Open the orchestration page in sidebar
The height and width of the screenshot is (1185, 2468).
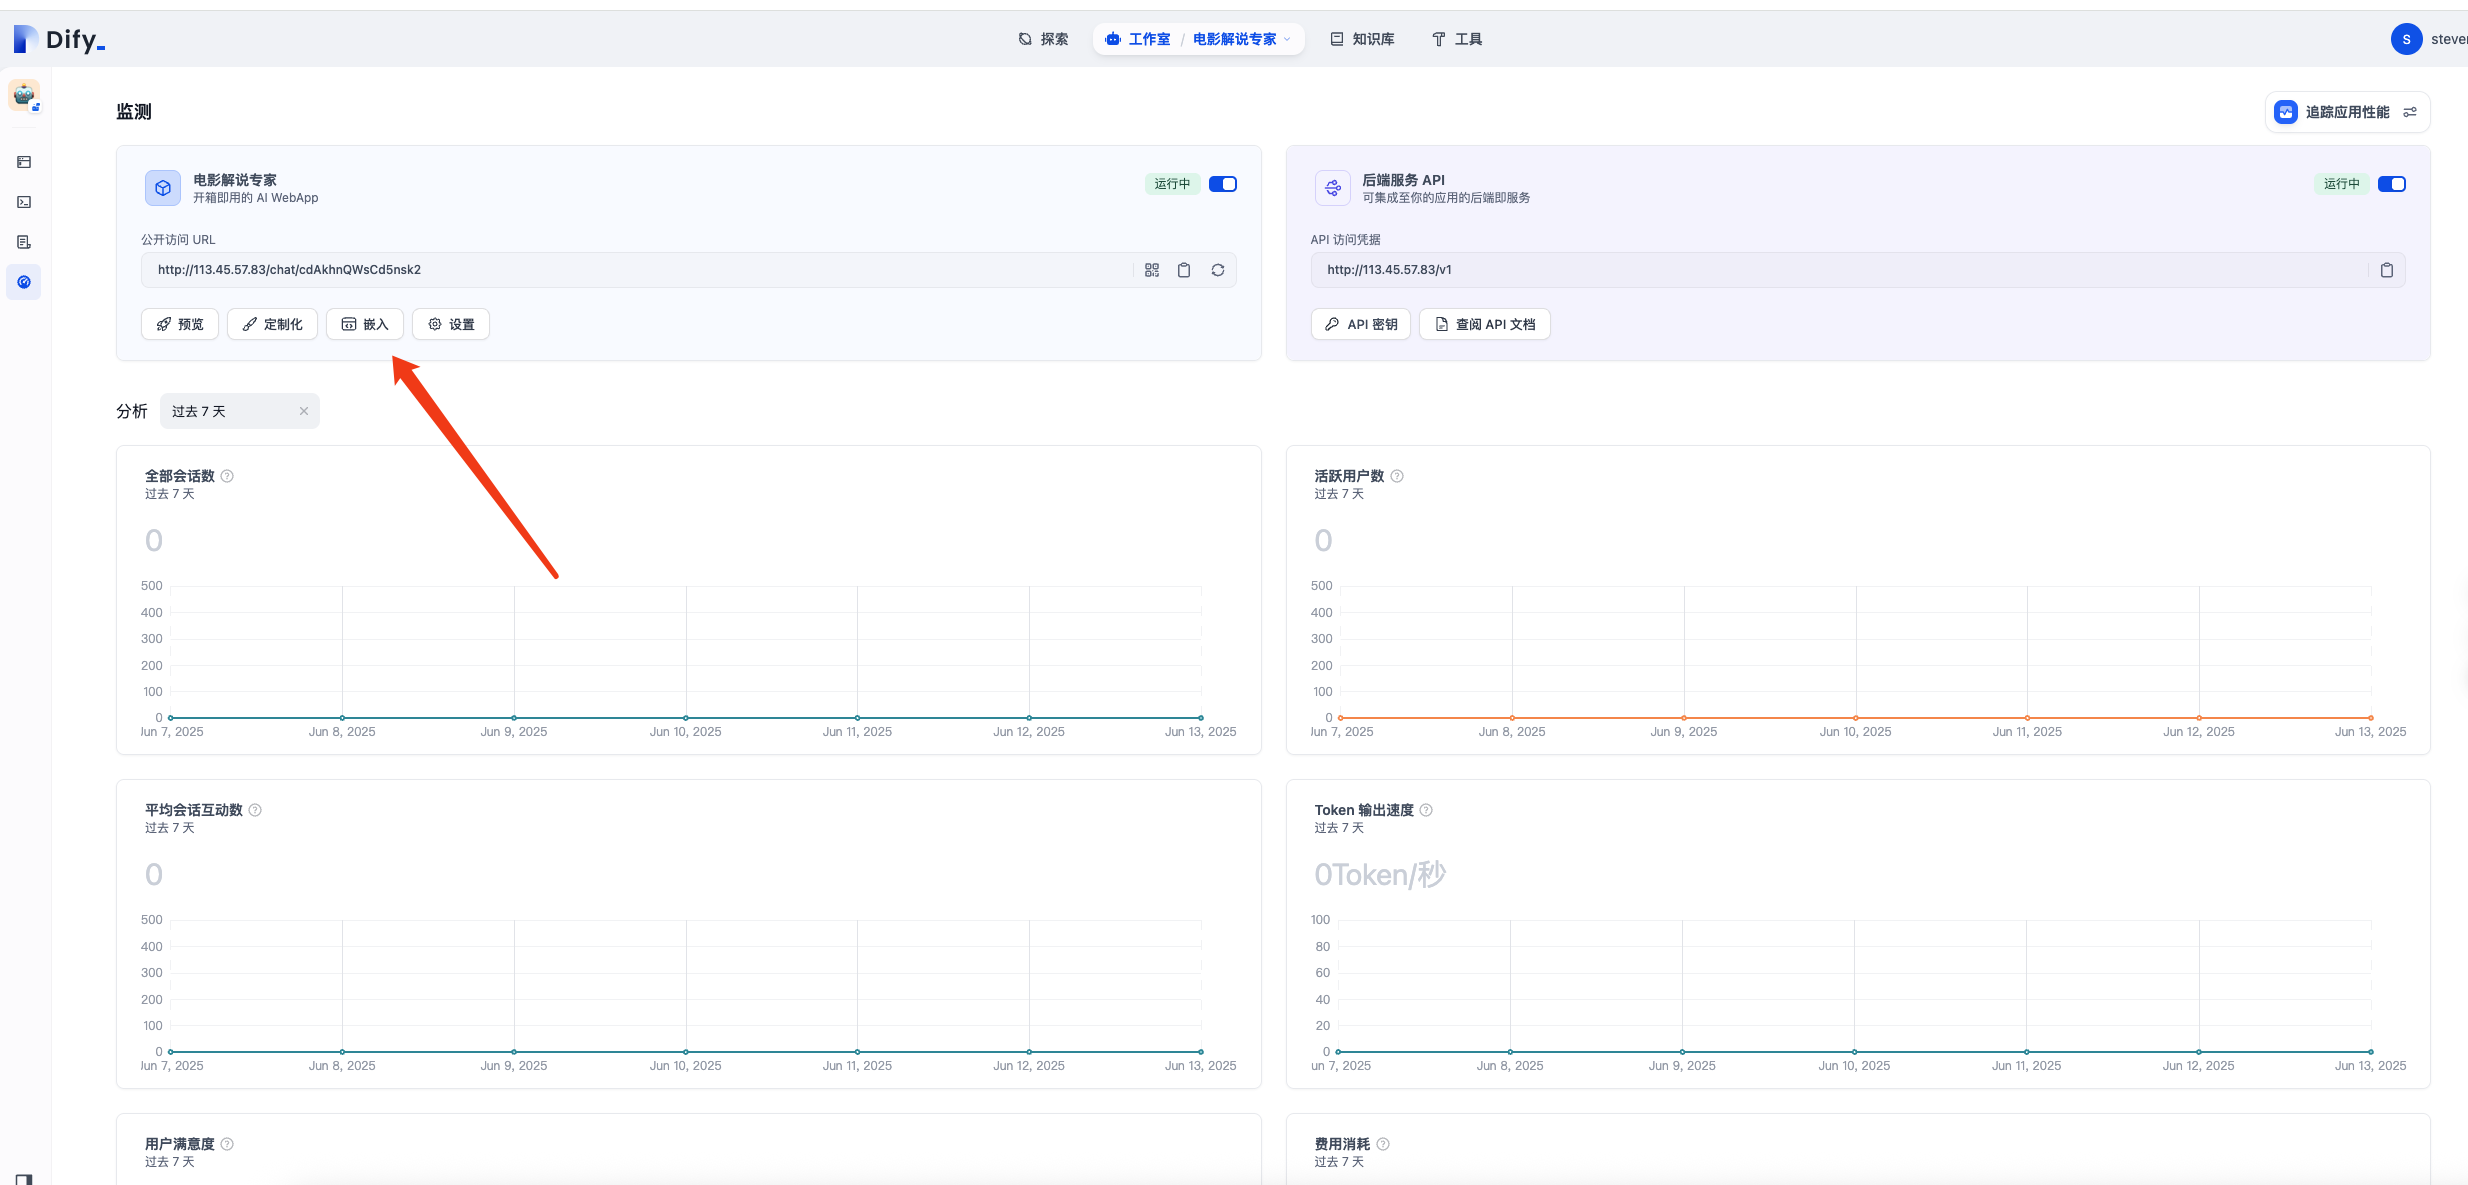24,162
